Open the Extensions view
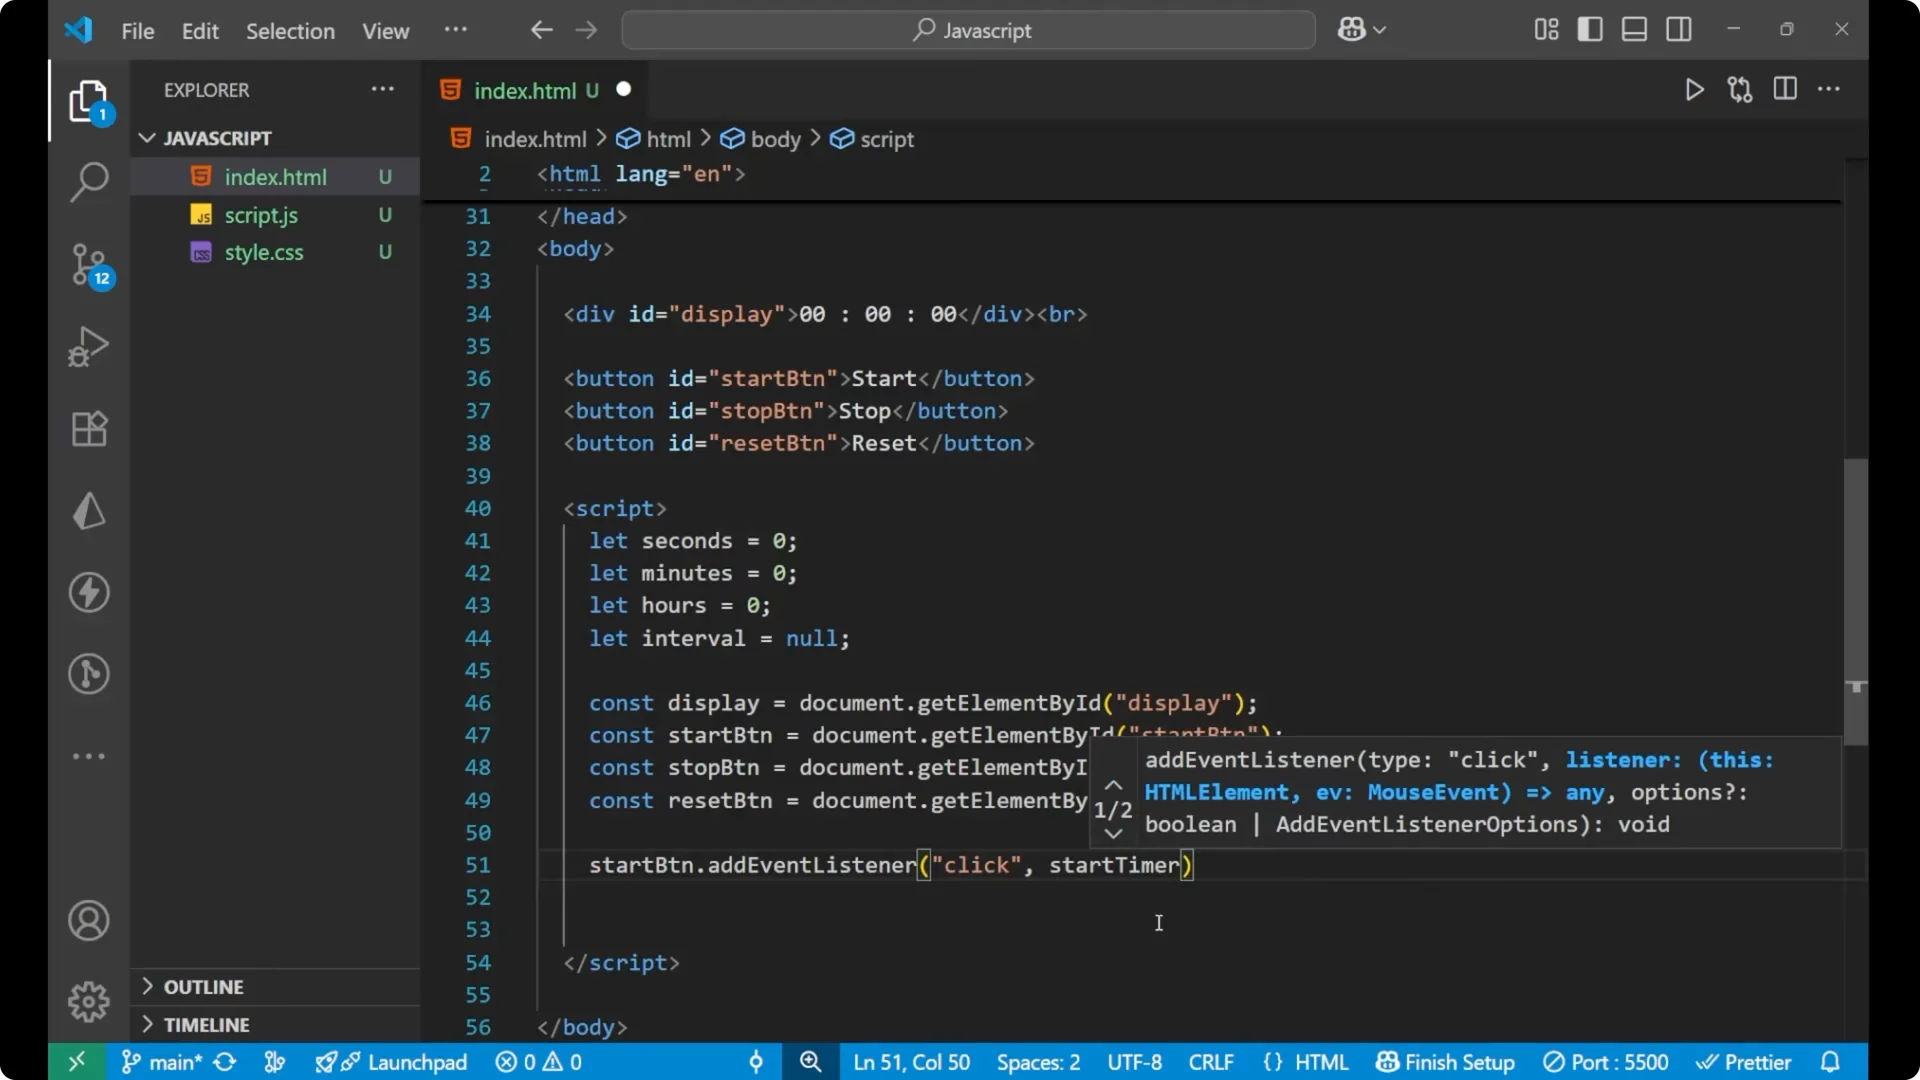 click(88, 428)
